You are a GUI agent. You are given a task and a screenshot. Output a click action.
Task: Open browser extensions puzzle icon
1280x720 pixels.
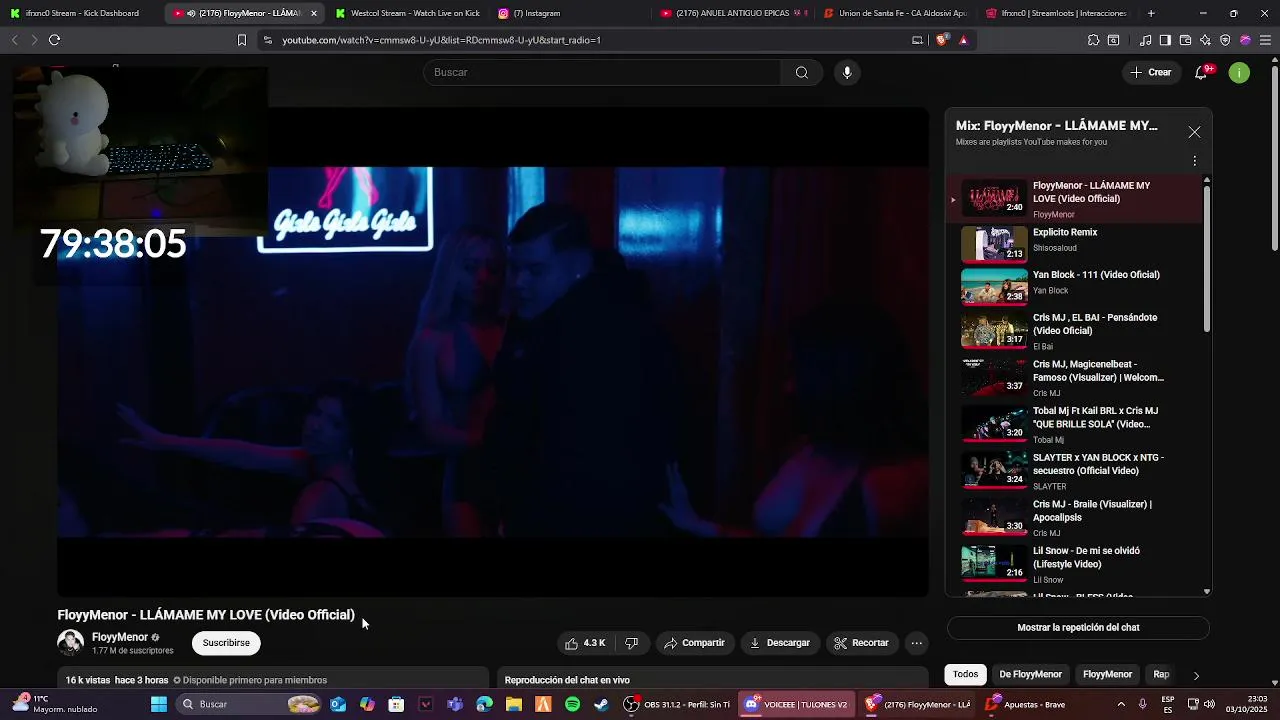(1093, 40)
